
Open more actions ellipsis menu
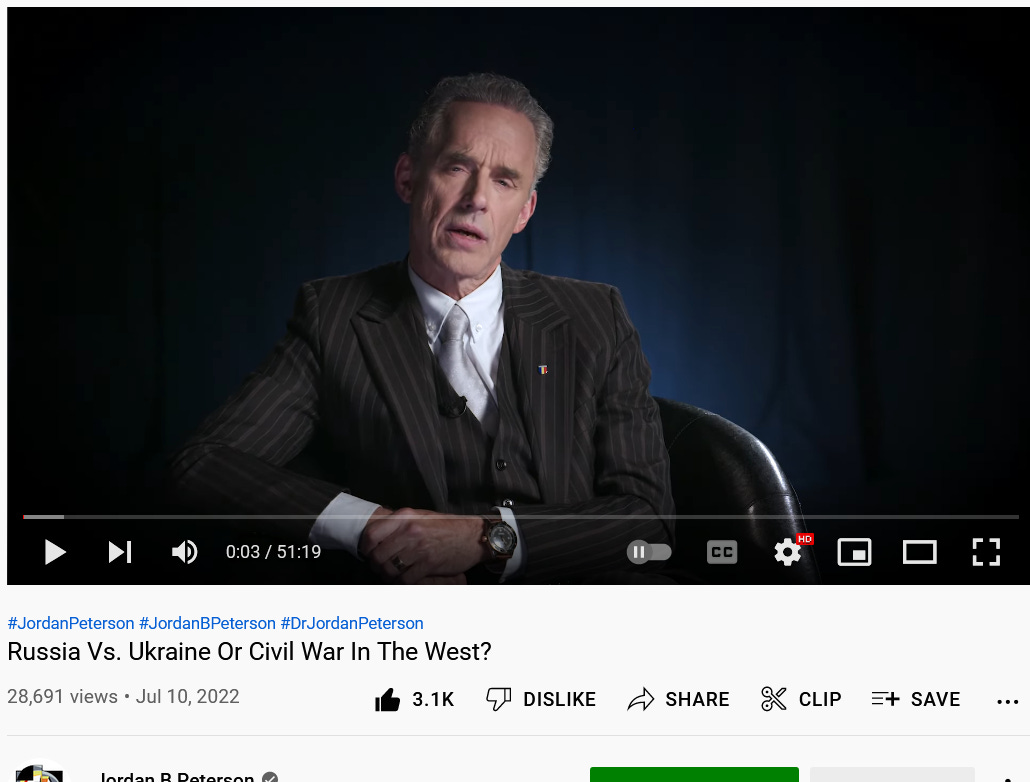[1007, 702]
